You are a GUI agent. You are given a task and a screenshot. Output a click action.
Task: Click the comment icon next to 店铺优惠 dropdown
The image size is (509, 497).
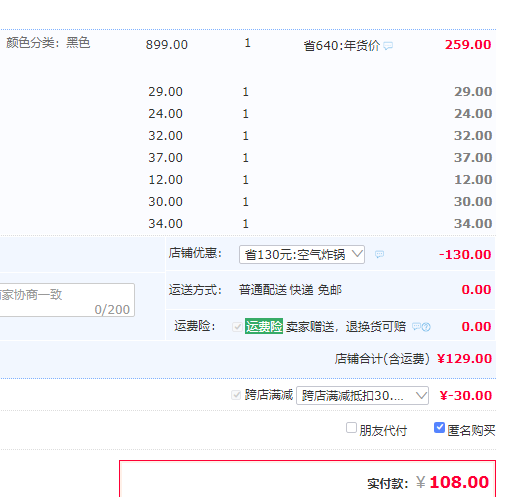379,254
